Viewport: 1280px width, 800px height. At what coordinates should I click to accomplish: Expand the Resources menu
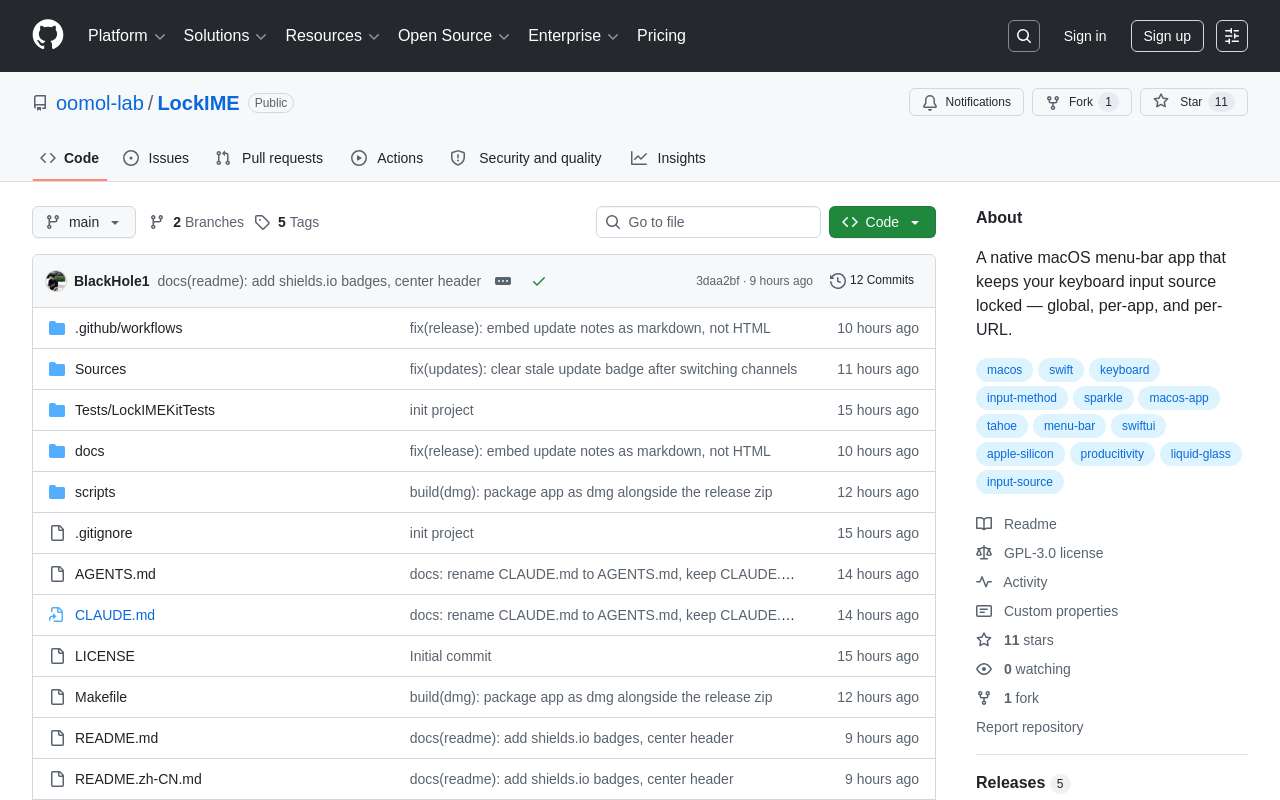(332, 36)
